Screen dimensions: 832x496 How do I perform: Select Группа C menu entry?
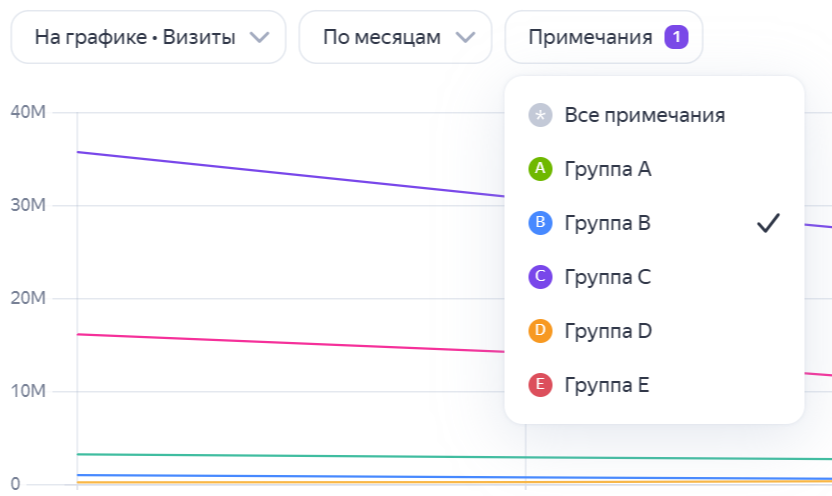[654, 277]
